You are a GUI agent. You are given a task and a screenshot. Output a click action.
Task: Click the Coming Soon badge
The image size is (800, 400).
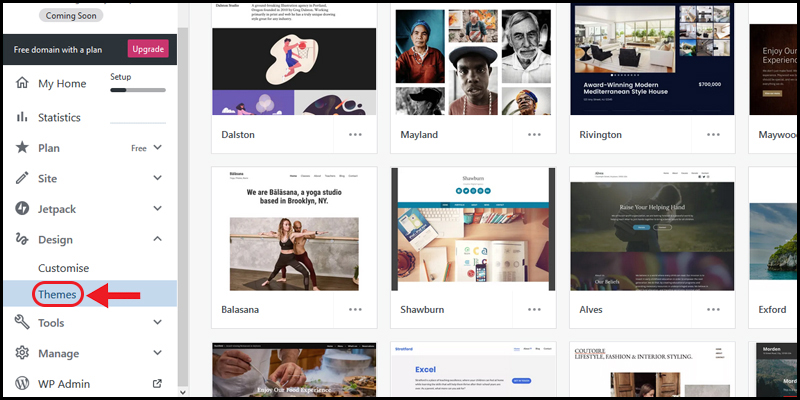(x=71, y=15)
